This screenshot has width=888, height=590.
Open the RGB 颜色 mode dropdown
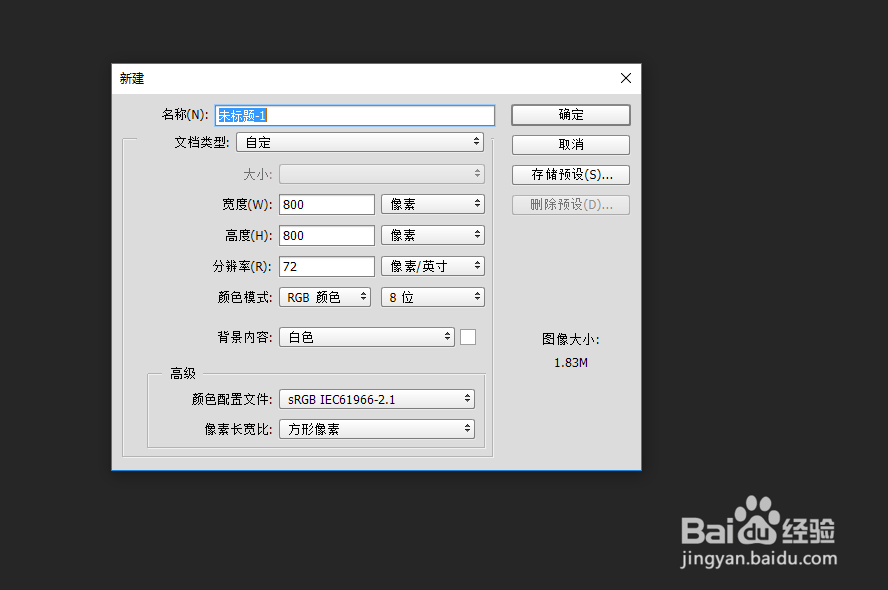(325, 297)
